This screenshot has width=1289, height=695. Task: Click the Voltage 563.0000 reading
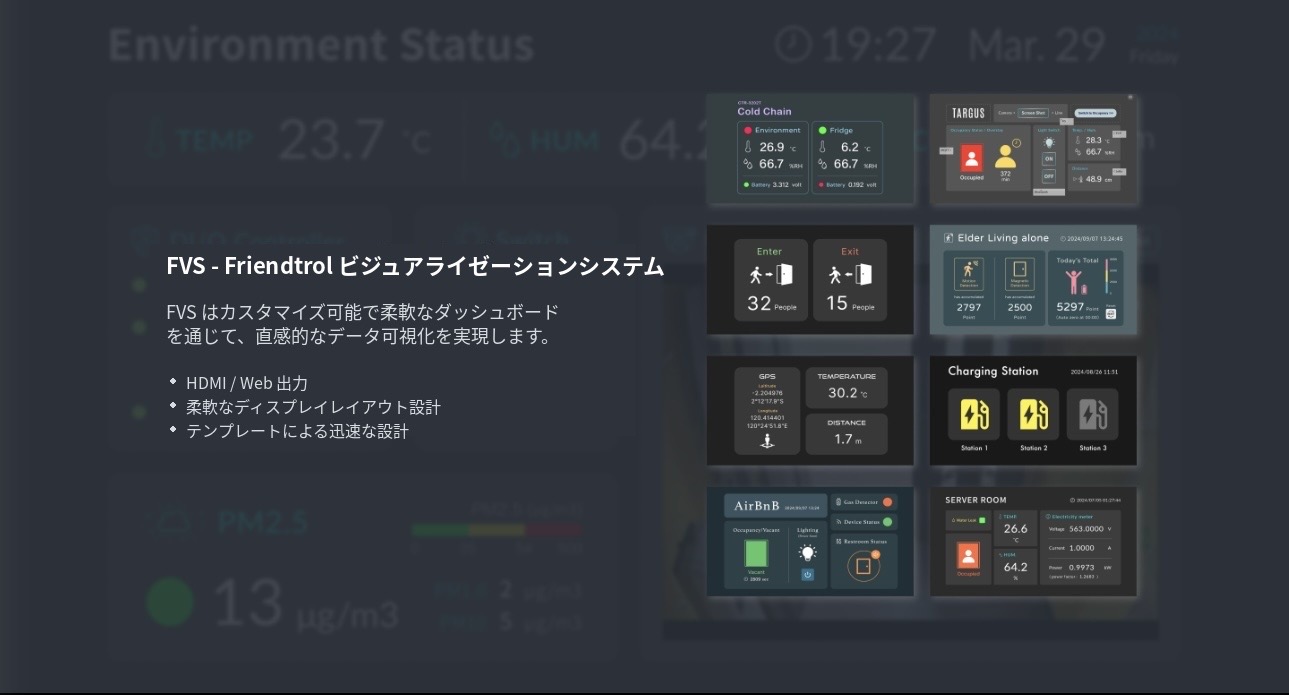tap(1080, 529)
